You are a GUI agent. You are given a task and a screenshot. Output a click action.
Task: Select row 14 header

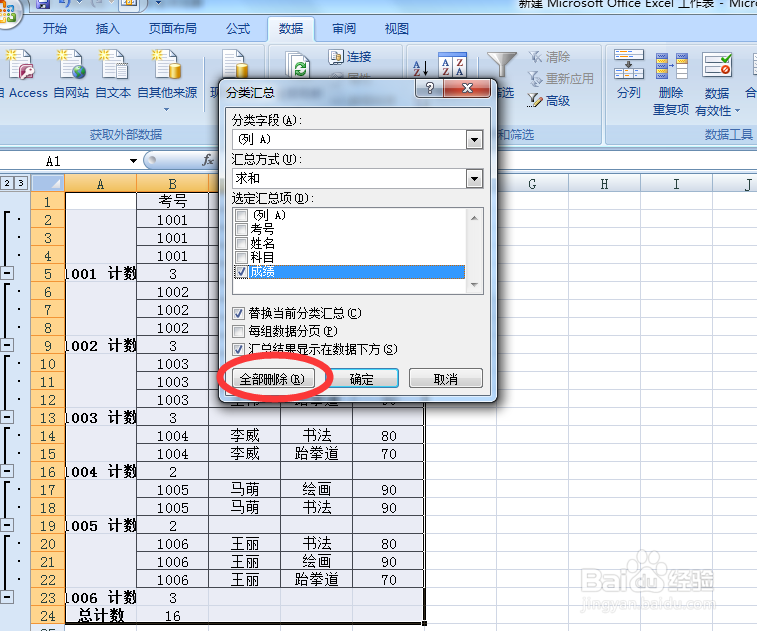47,436
